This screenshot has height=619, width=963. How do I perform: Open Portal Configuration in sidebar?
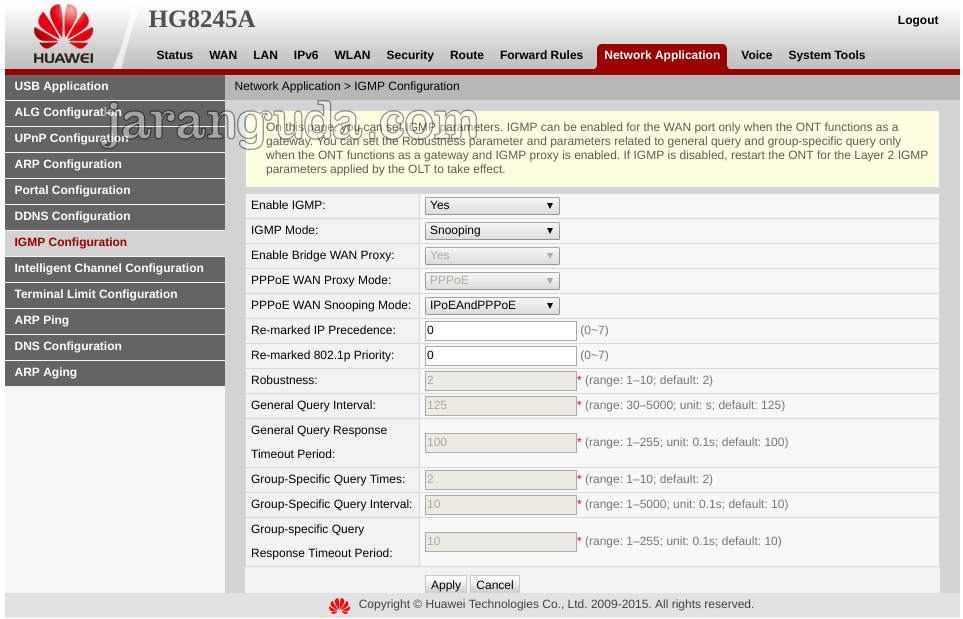point(115,190)
